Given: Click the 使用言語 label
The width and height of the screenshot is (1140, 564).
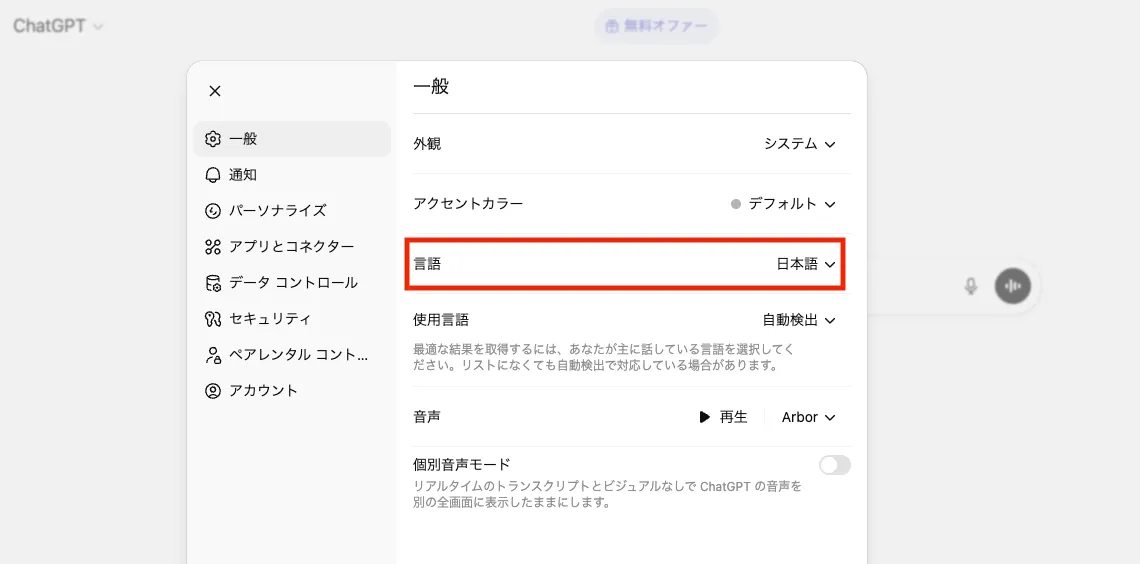Looking at the screenshot, I should [441, 320].
